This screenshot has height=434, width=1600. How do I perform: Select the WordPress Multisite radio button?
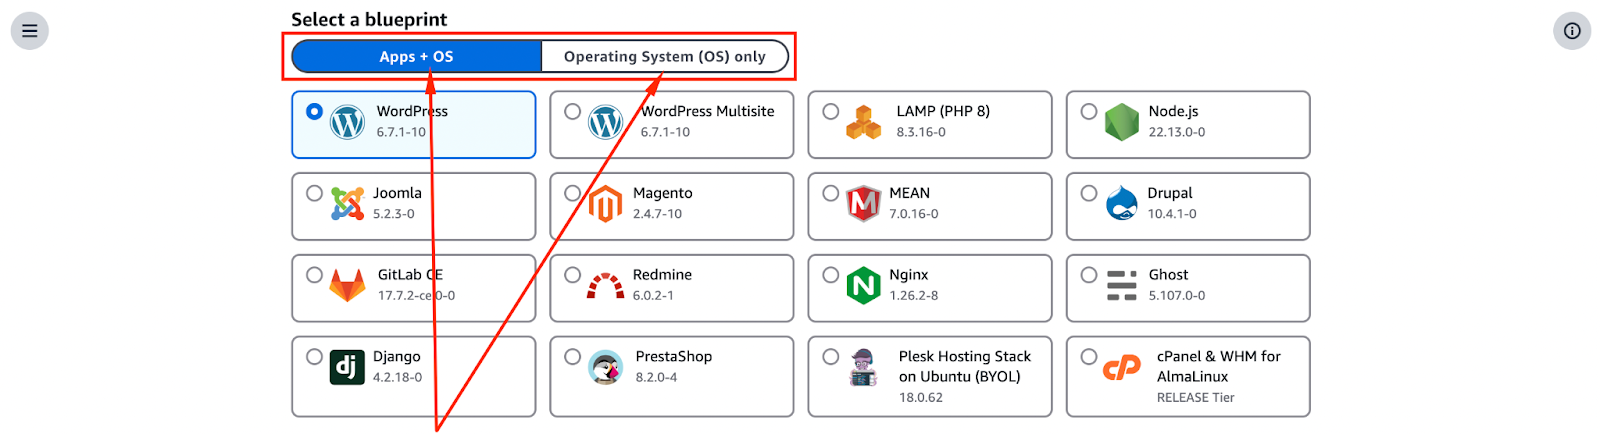[x=572, y=111]
